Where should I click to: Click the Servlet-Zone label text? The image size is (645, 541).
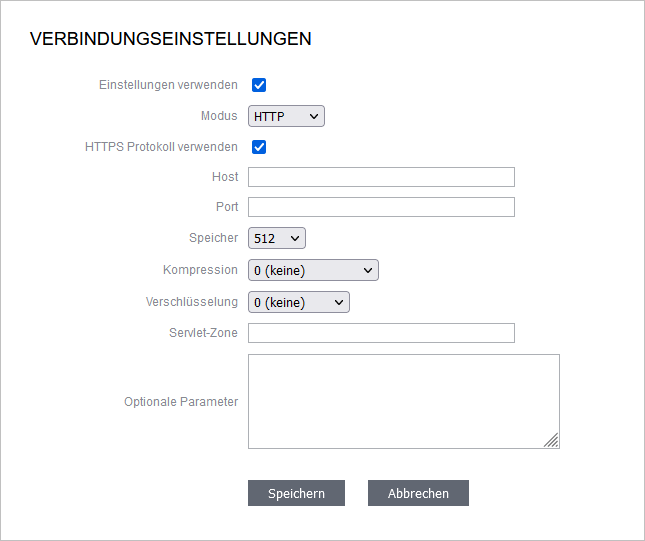click(203, 332)
